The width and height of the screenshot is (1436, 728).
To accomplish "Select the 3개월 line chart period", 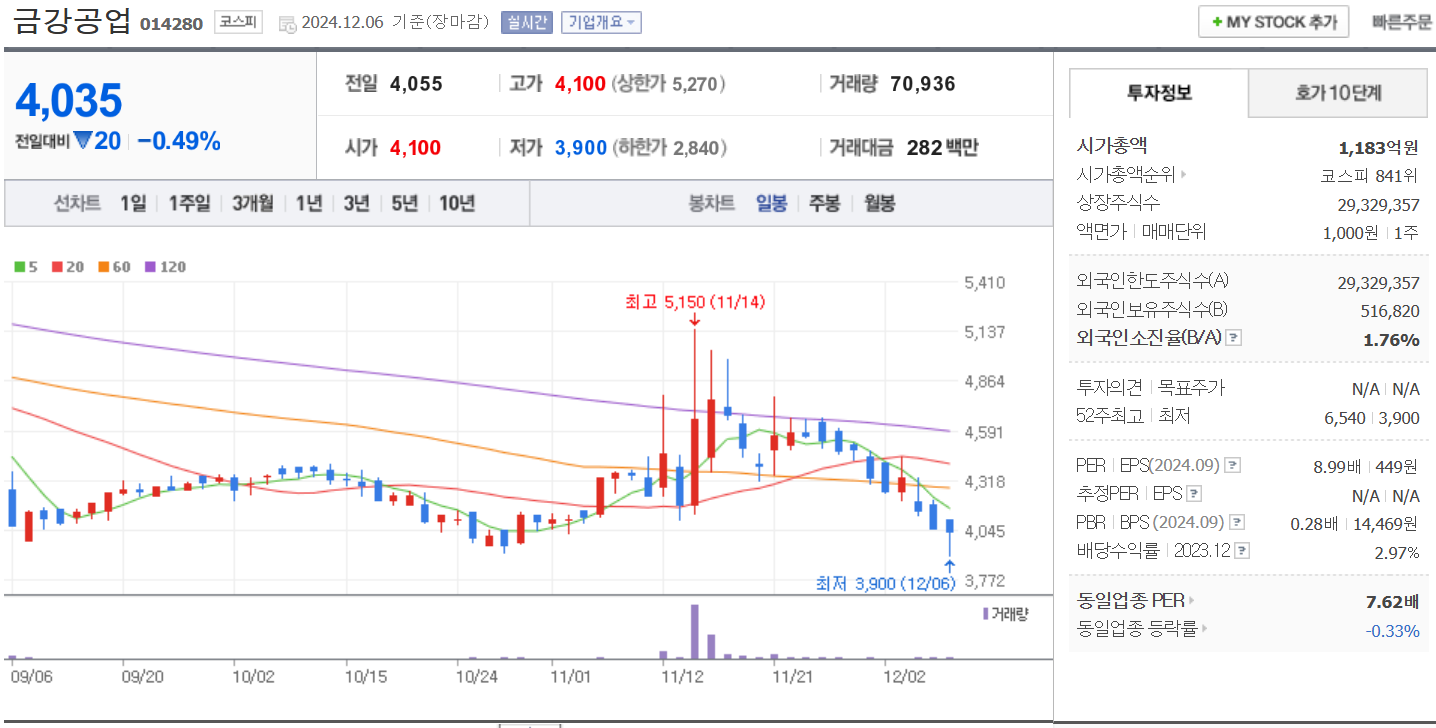I will coord(253,203).
